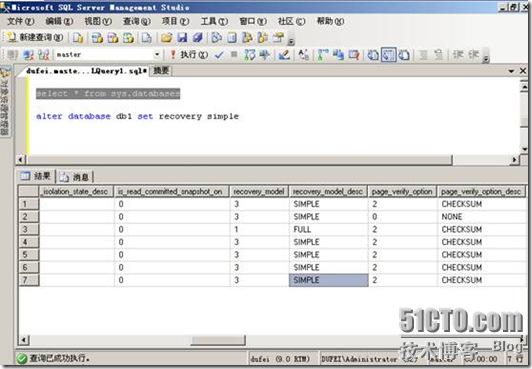This screenshot has height=369, width=532.
Task: Open the master database dropdown
Action: point(157,54)
